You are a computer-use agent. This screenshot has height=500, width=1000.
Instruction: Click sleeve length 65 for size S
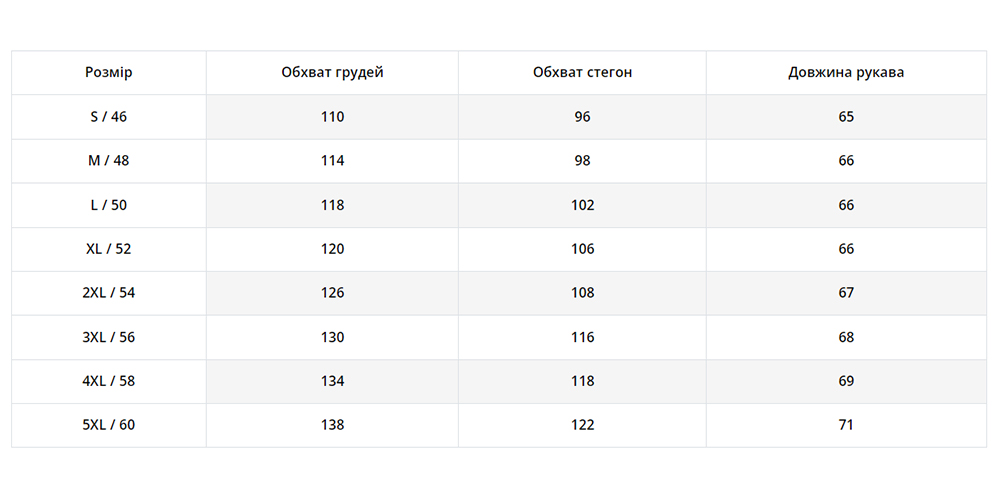(847, 117)
